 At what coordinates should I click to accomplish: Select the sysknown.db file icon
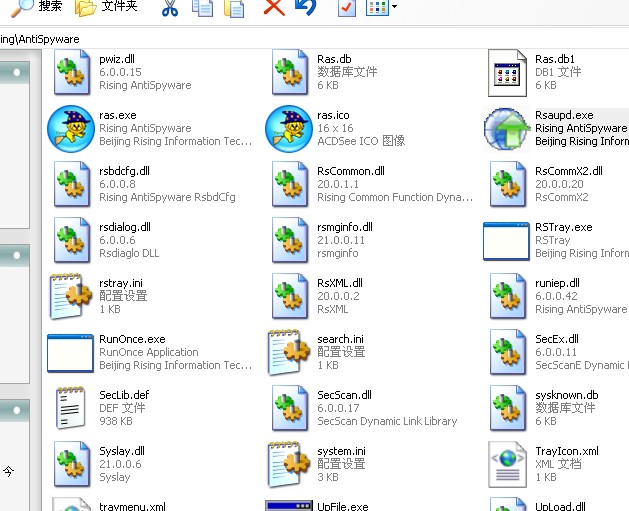point(507,408)
